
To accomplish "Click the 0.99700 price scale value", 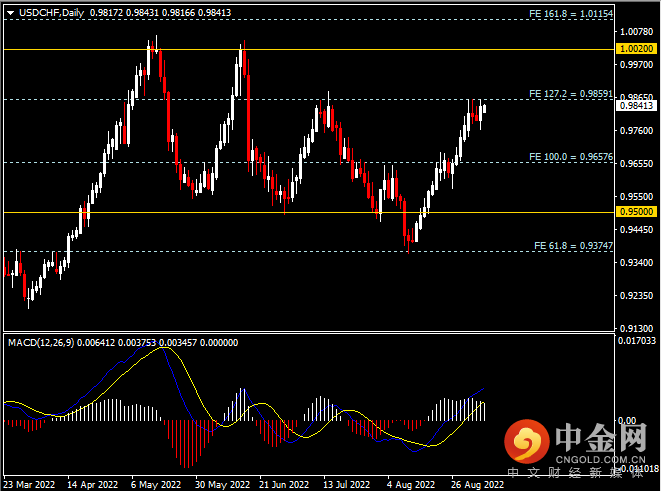I will tap(636, 64).
